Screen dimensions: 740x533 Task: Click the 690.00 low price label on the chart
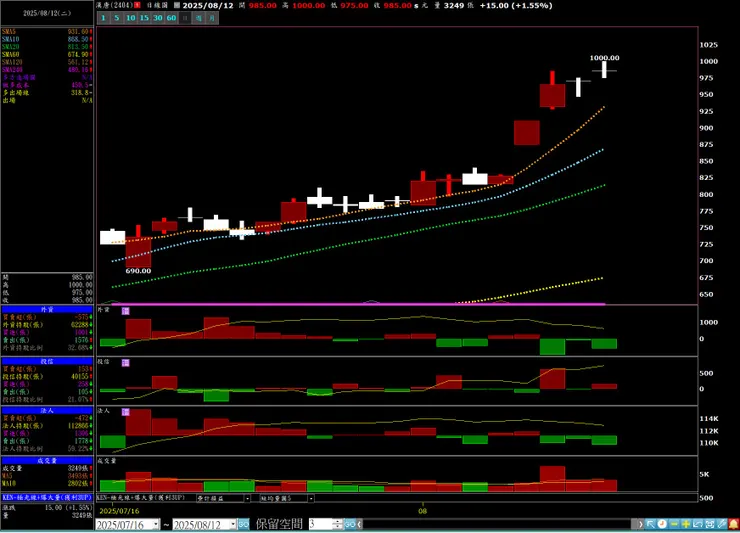click(x=138, y=271)
